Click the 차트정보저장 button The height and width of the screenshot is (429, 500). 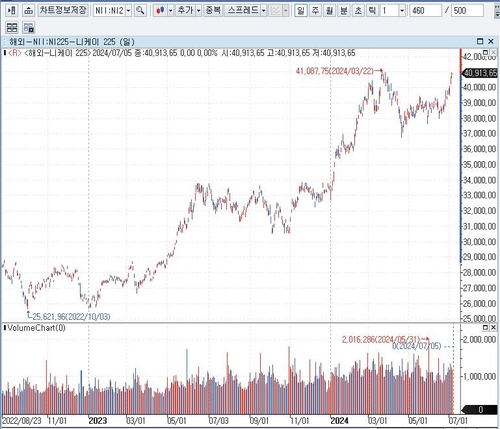pos(63,10)
